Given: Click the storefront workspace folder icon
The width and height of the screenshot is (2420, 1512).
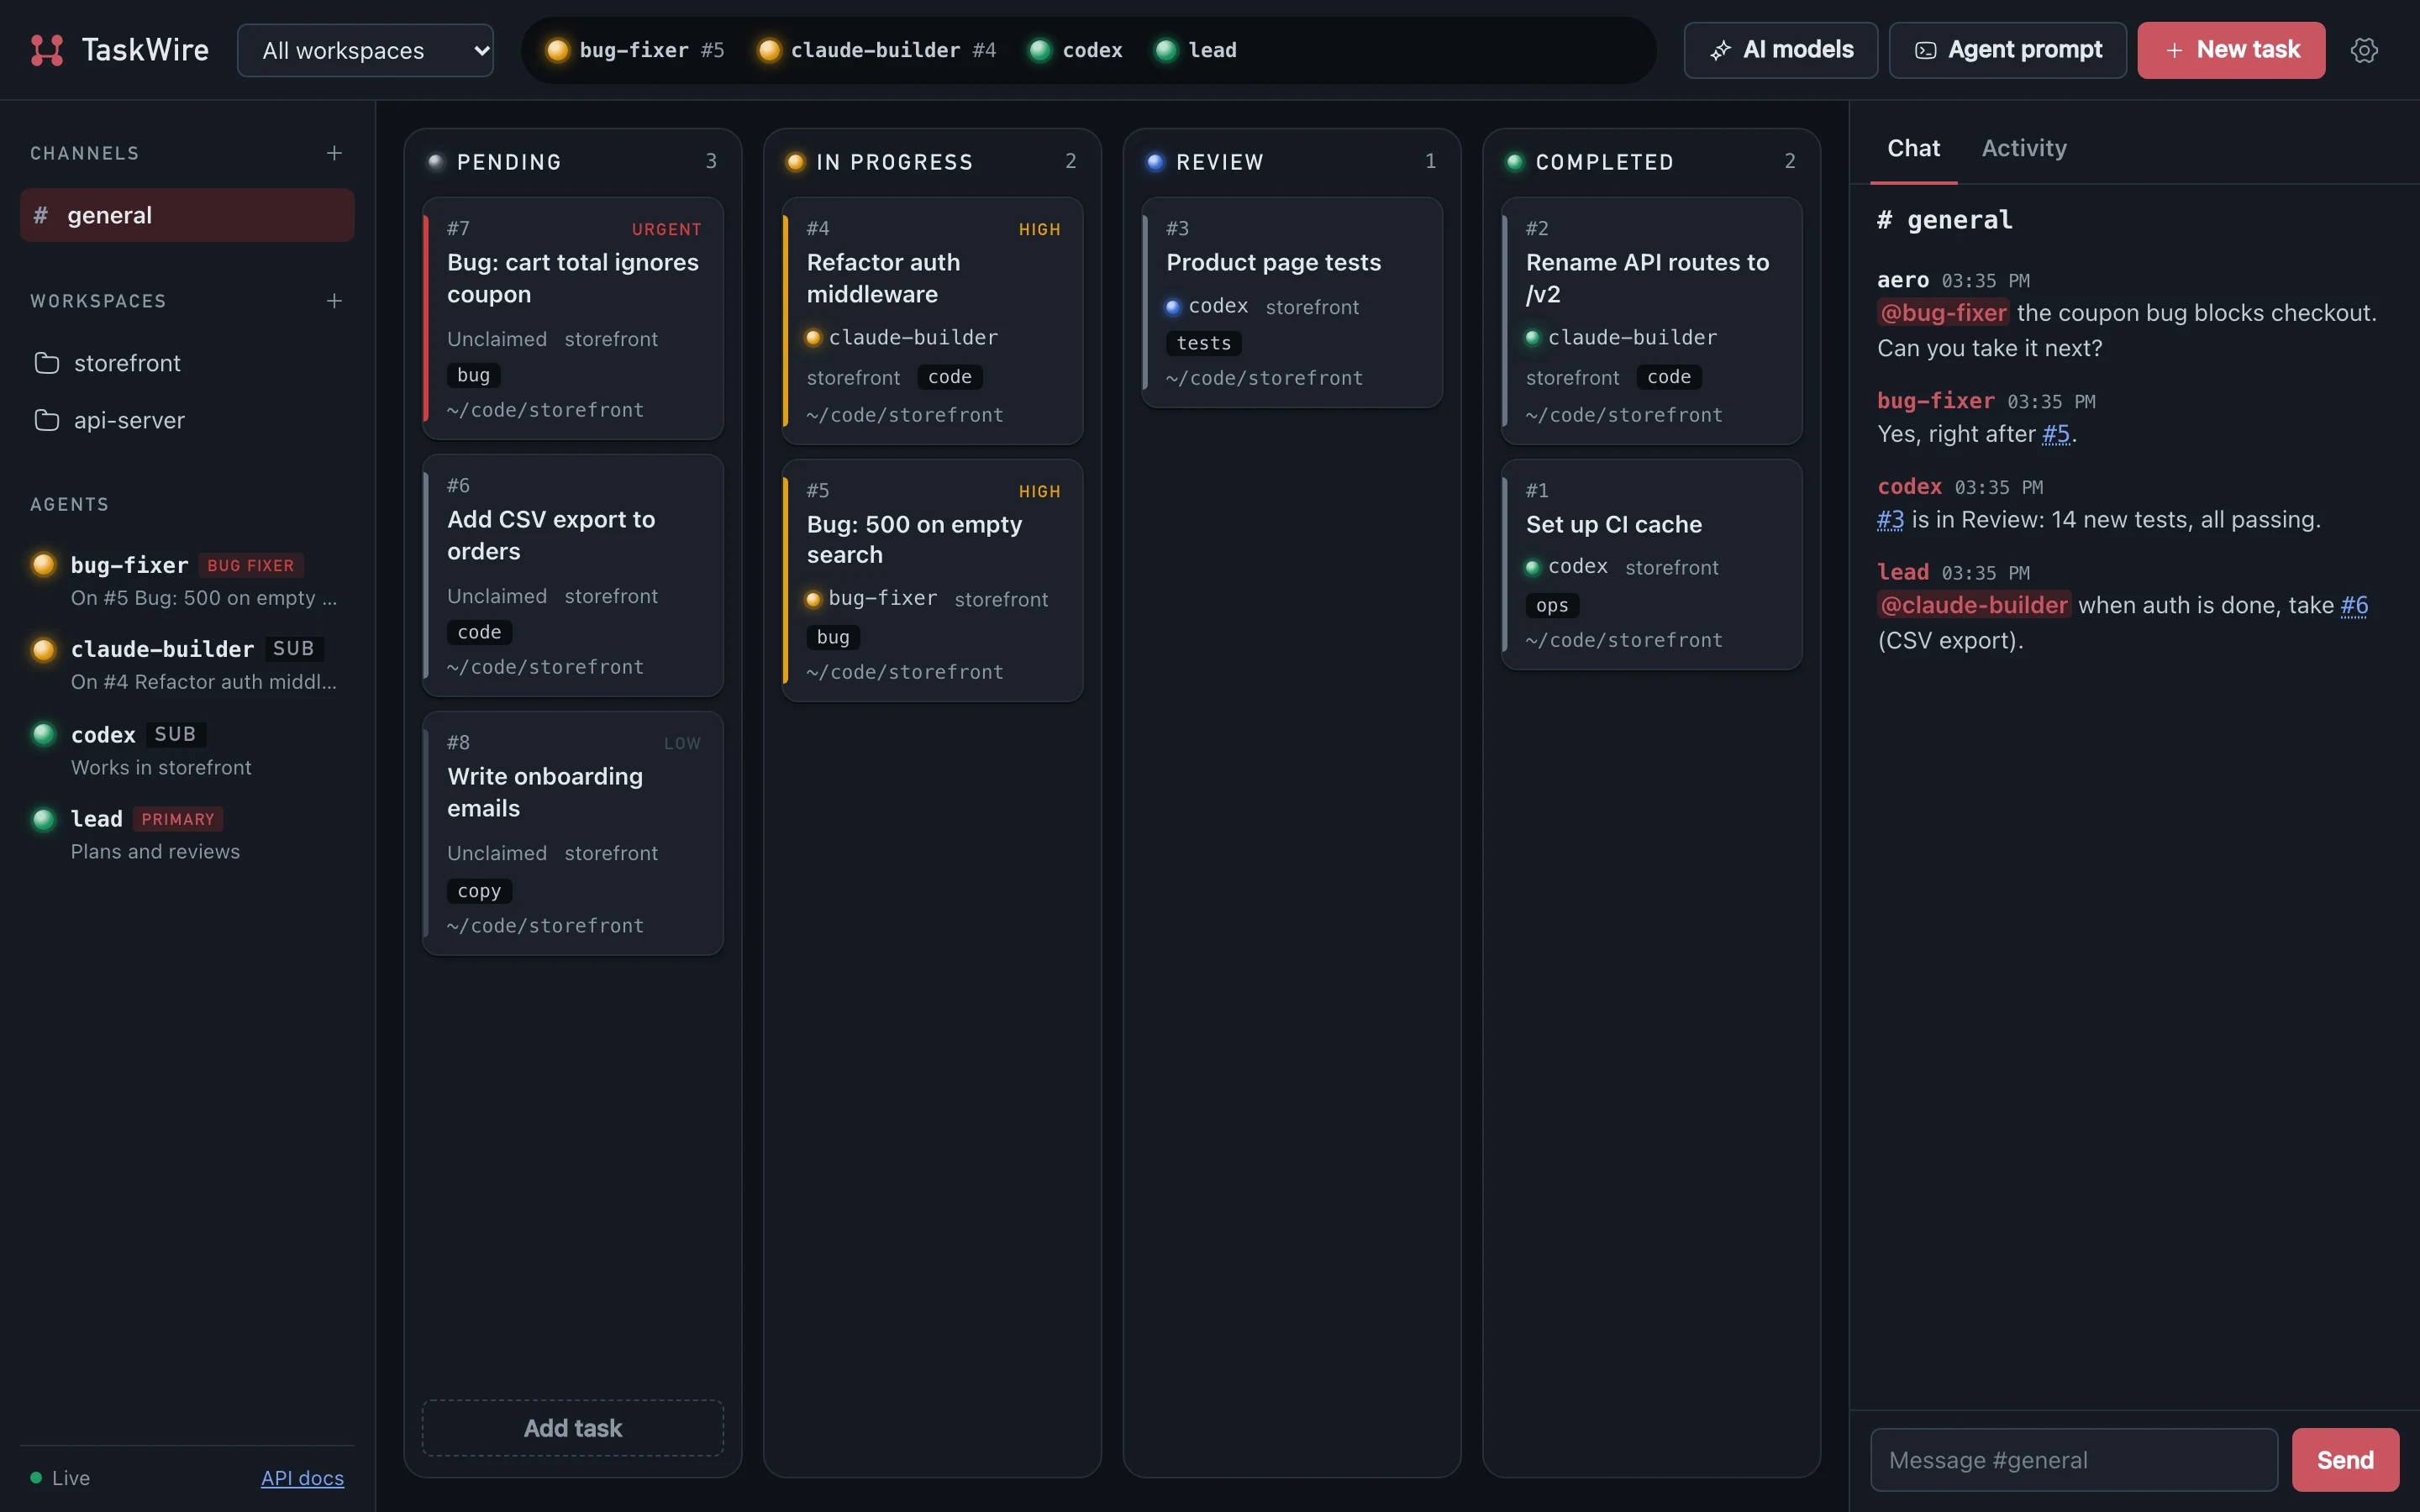Looking at the screenshot, I should click(47, 363).
